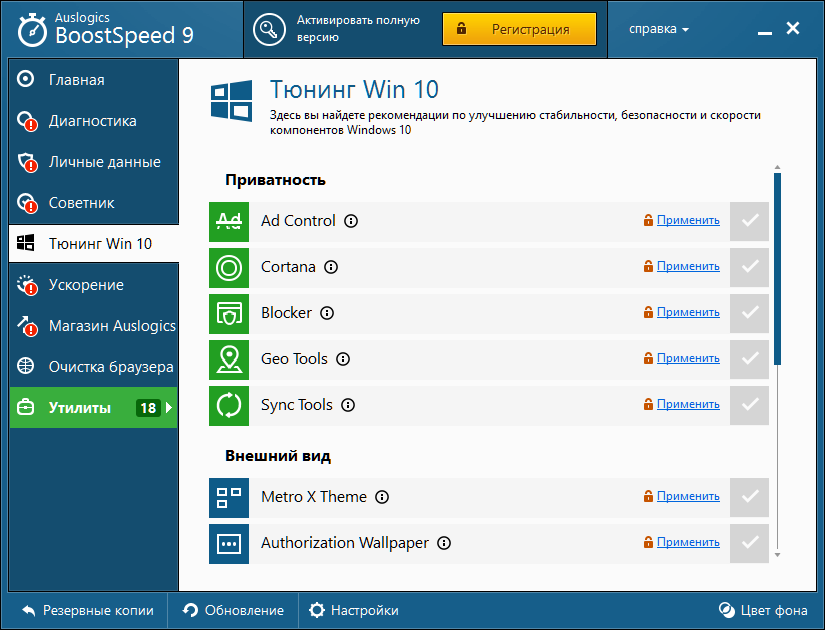Toggle the Blocker checkmark box
This screenshot has width=825, height=630.
pyautogui.click(x=749, y=313)
